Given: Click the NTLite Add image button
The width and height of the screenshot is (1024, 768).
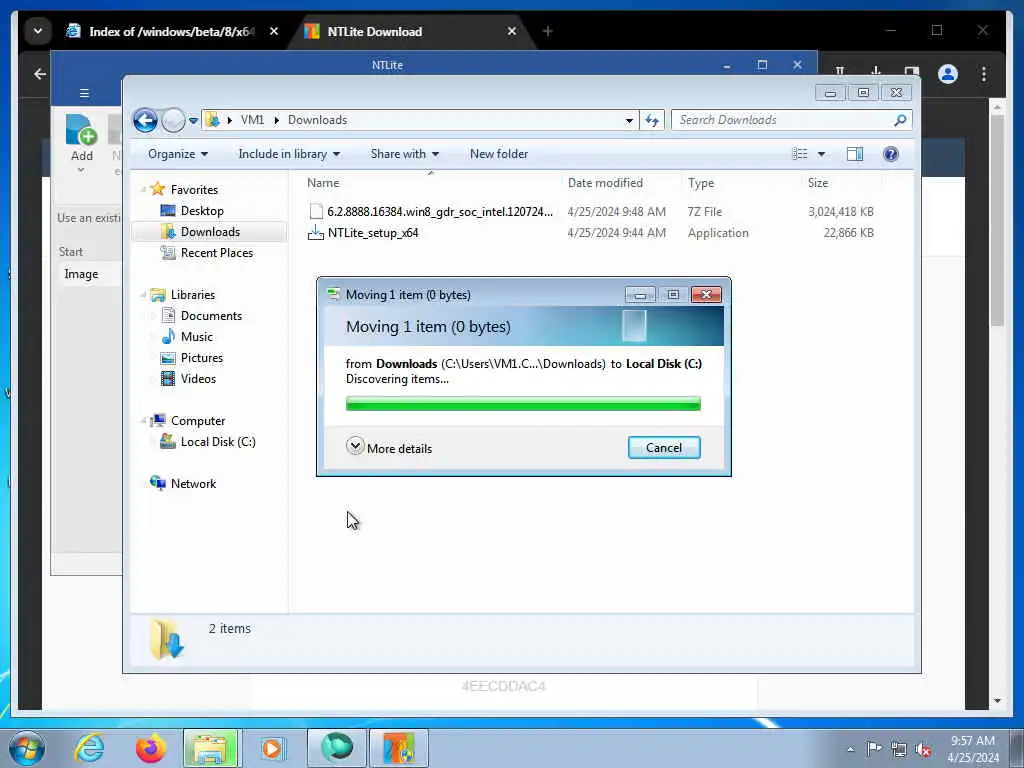Looking at the screenshot, I should point(82,142).
